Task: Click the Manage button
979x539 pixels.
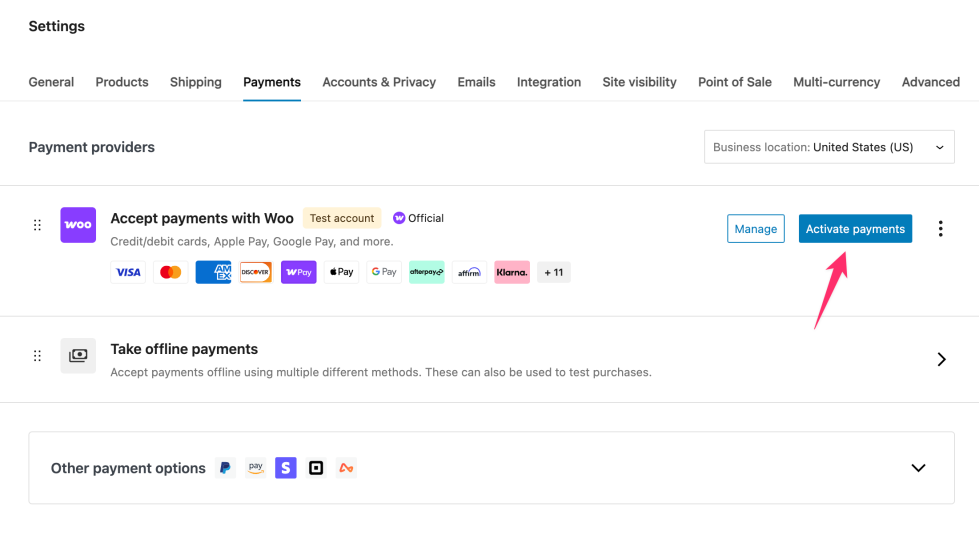Action: pos(756,229)
